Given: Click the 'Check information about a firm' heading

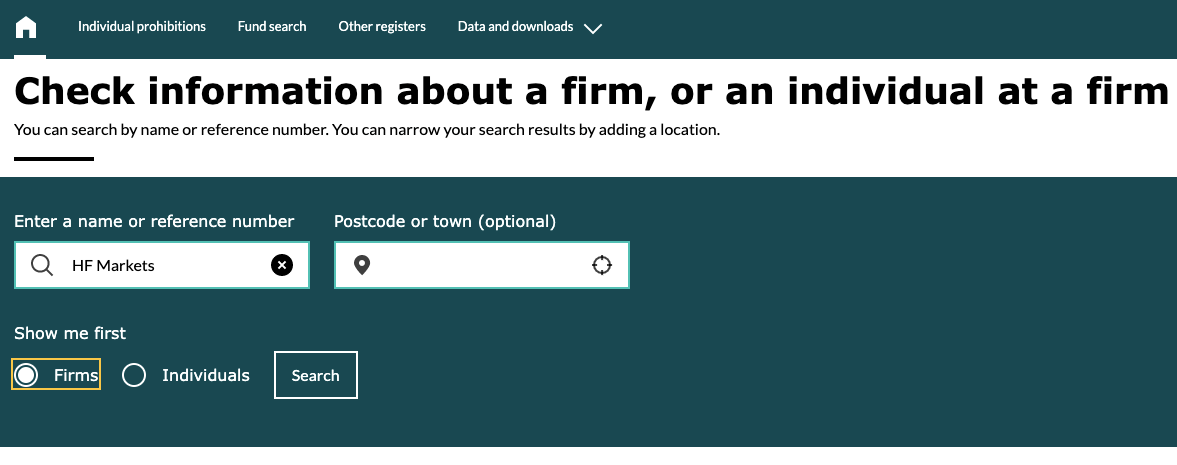Looking at the screenshot, I should coord(592,91).
